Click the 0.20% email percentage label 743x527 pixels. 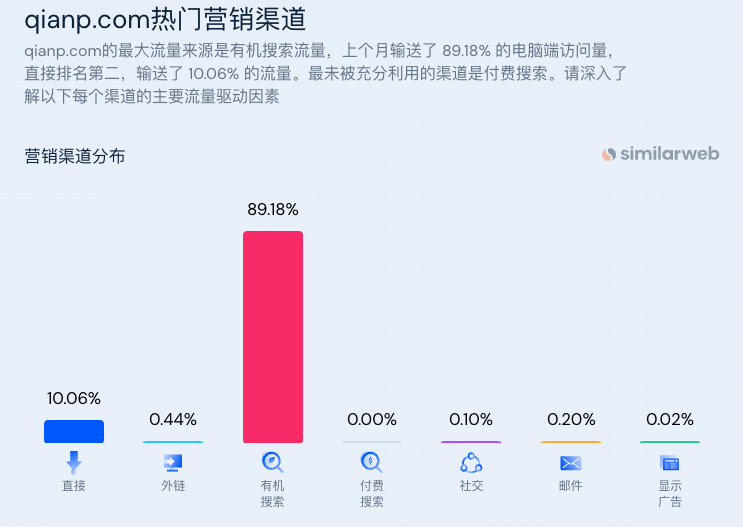(x=571, y=419)
